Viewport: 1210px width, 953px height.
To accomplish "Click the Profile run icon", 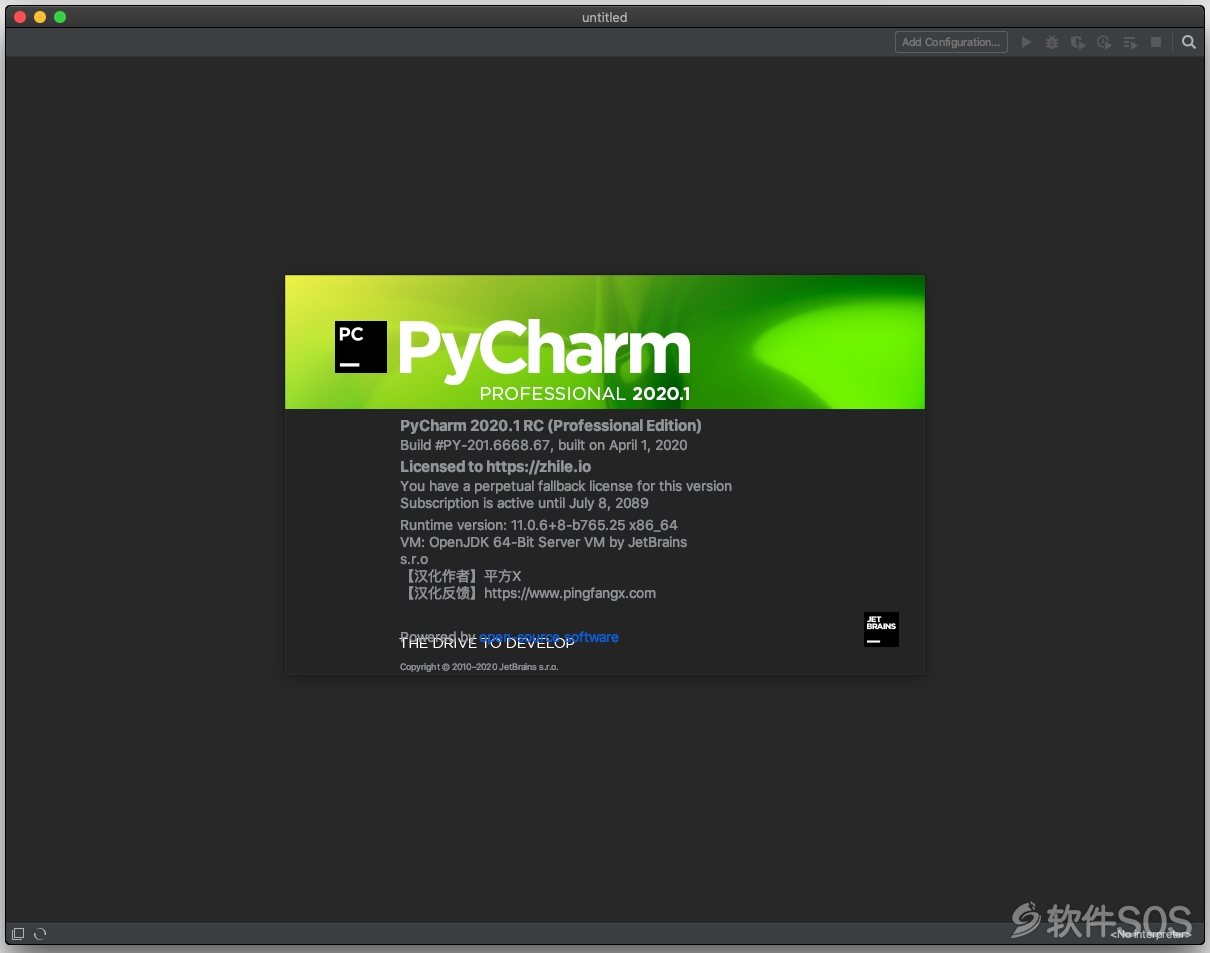I will 1104,42.
